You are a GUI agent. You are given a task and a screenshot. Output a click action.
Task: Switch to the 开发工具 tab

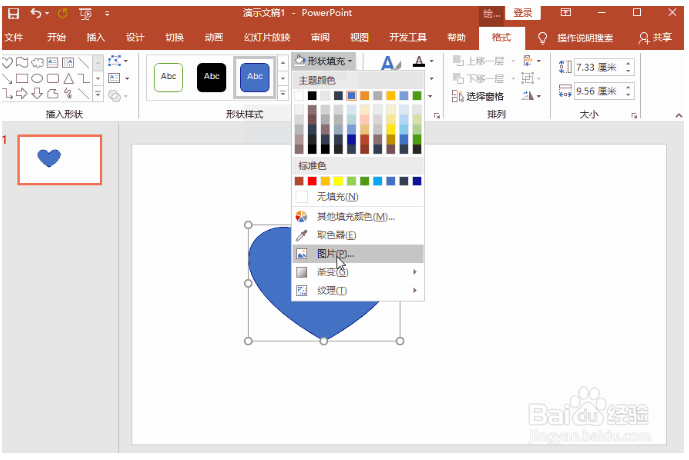tap(408, 37)
